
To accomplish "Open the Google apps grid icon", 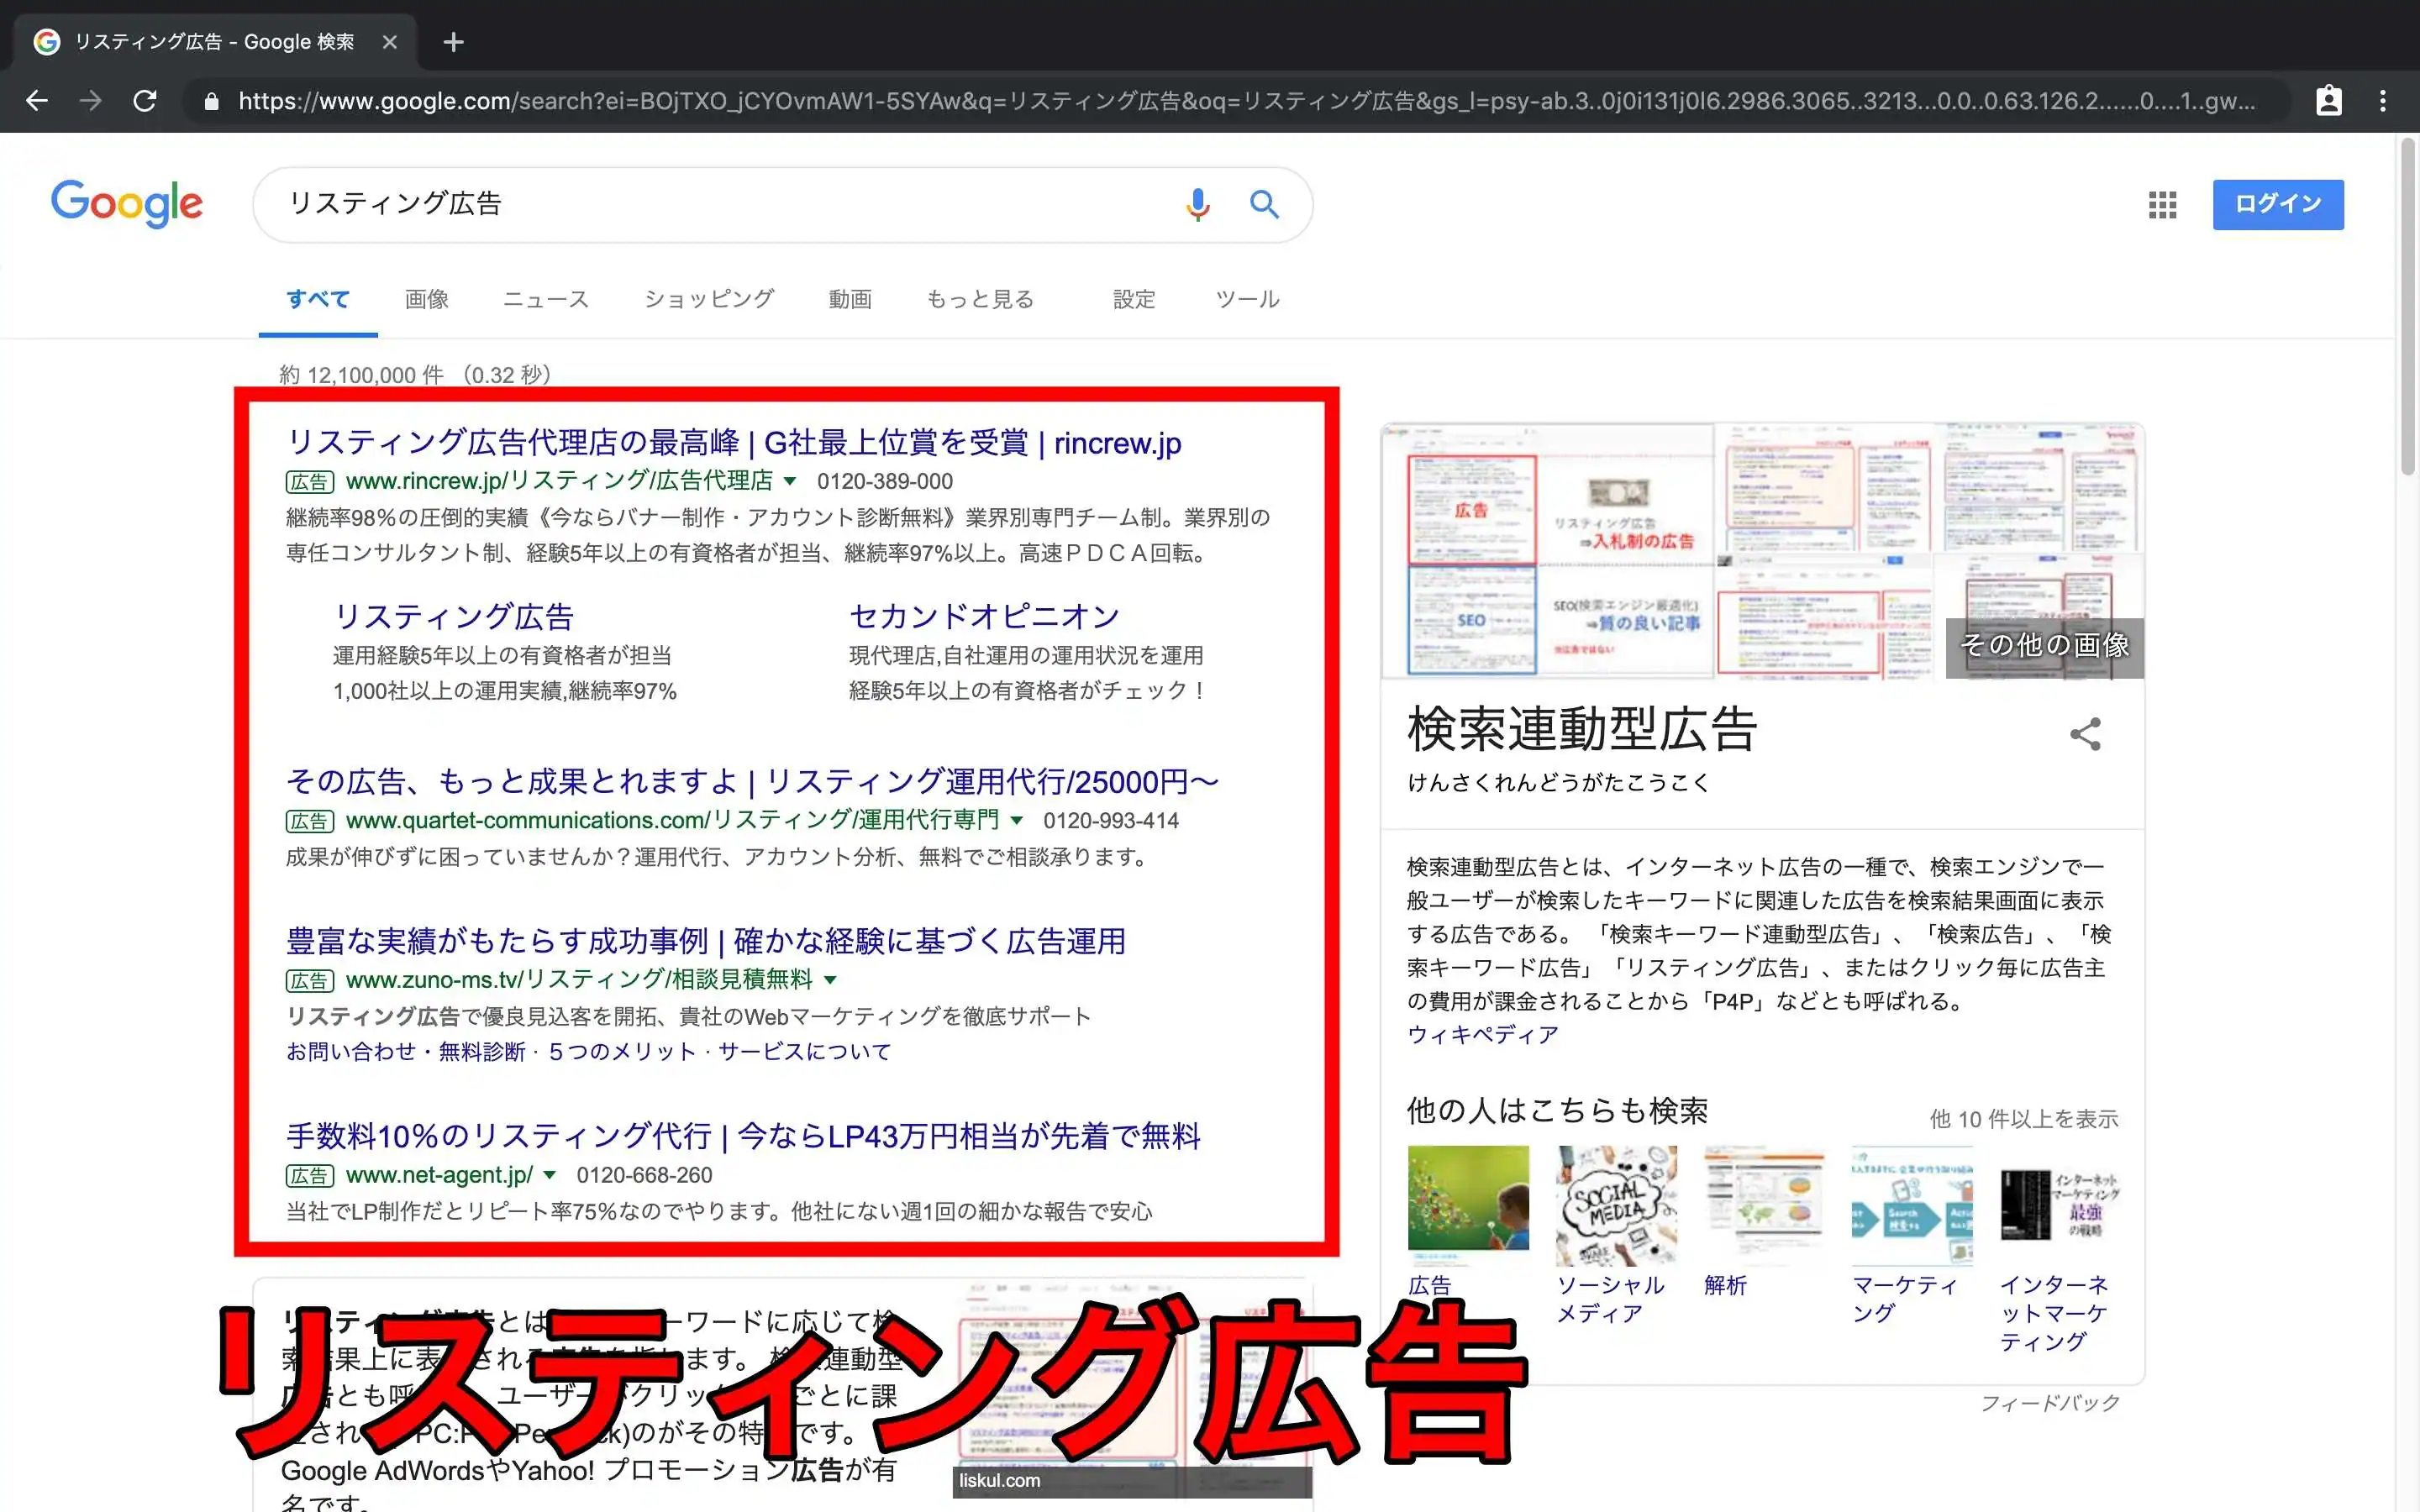I will (2161, 204).
